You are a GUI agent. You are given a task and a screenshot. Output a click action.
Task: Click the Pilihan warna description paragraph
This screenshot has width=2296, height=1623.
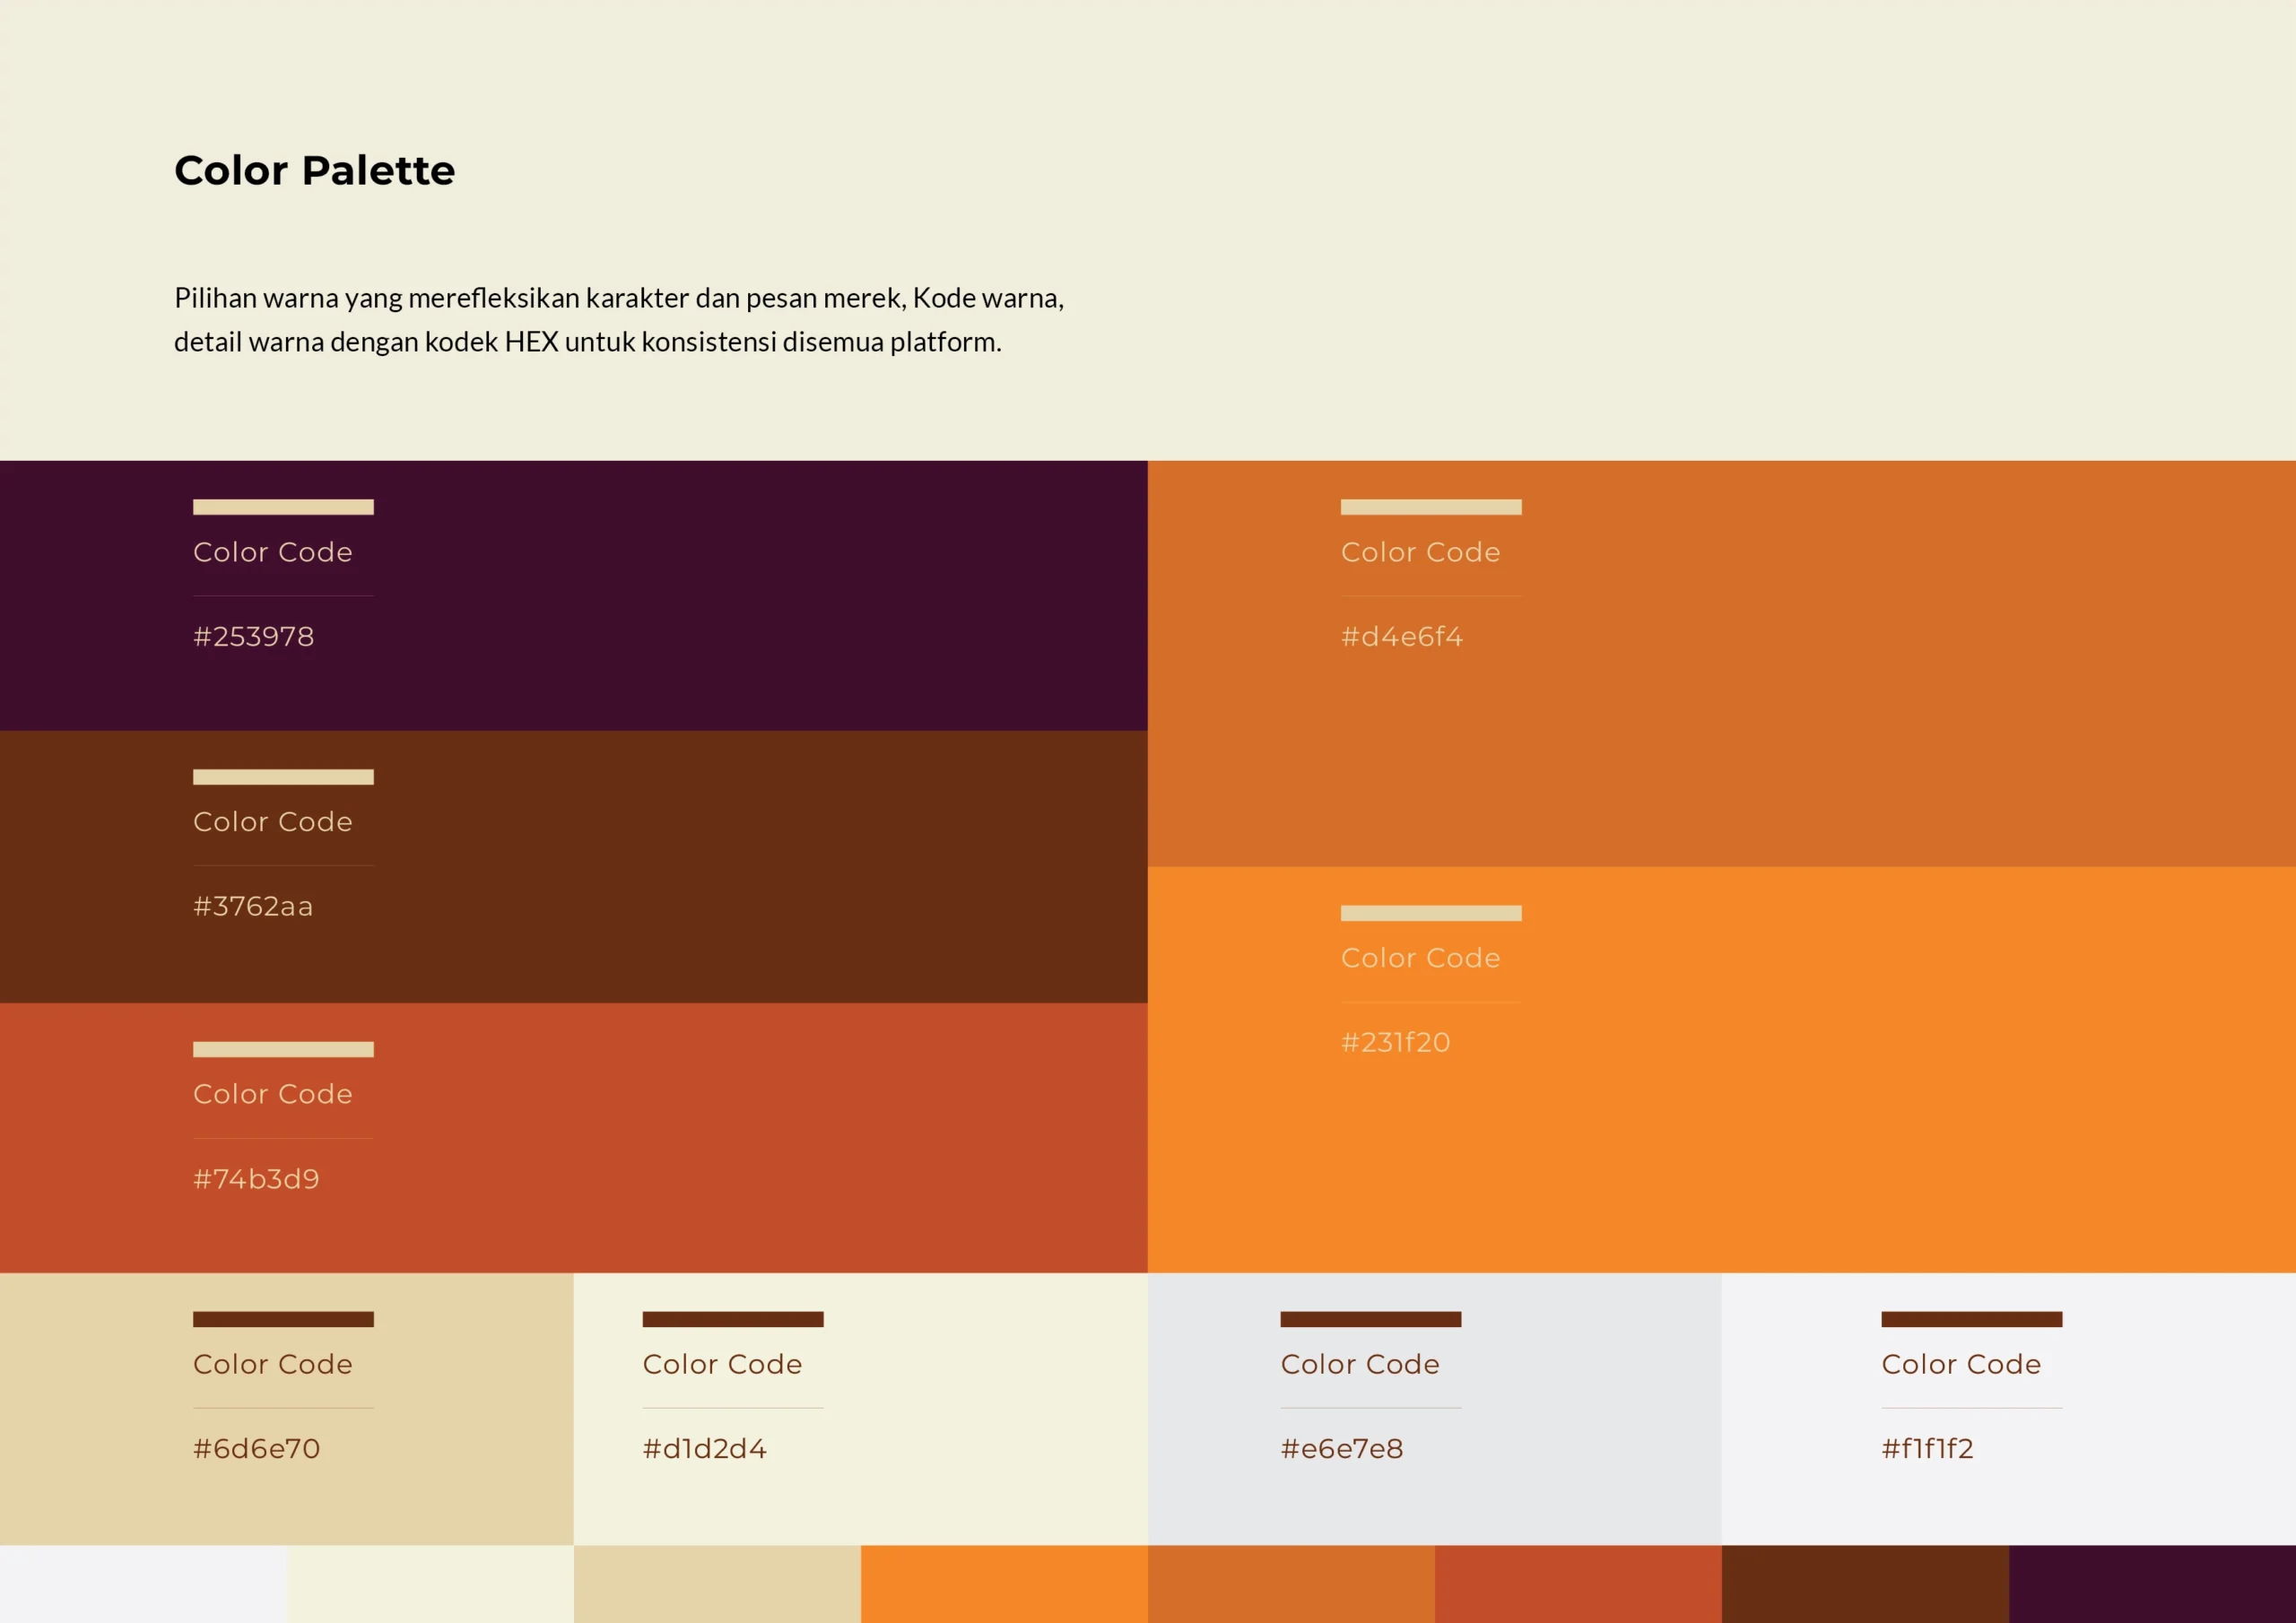[x=618, y=320]
